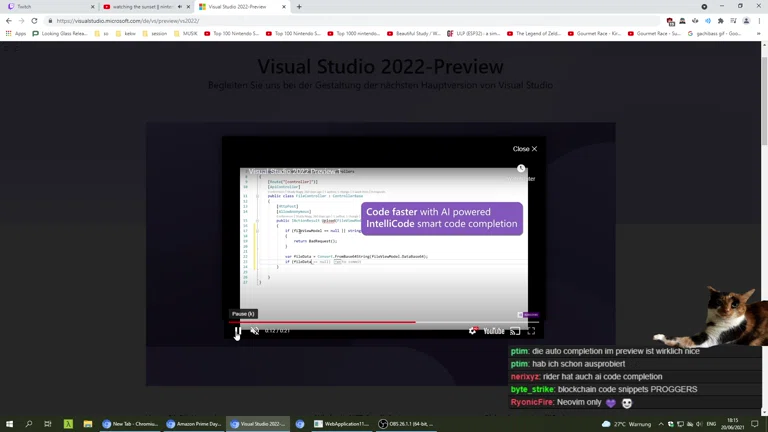Open the Apps bookmark shortcut

pos(16,34)
